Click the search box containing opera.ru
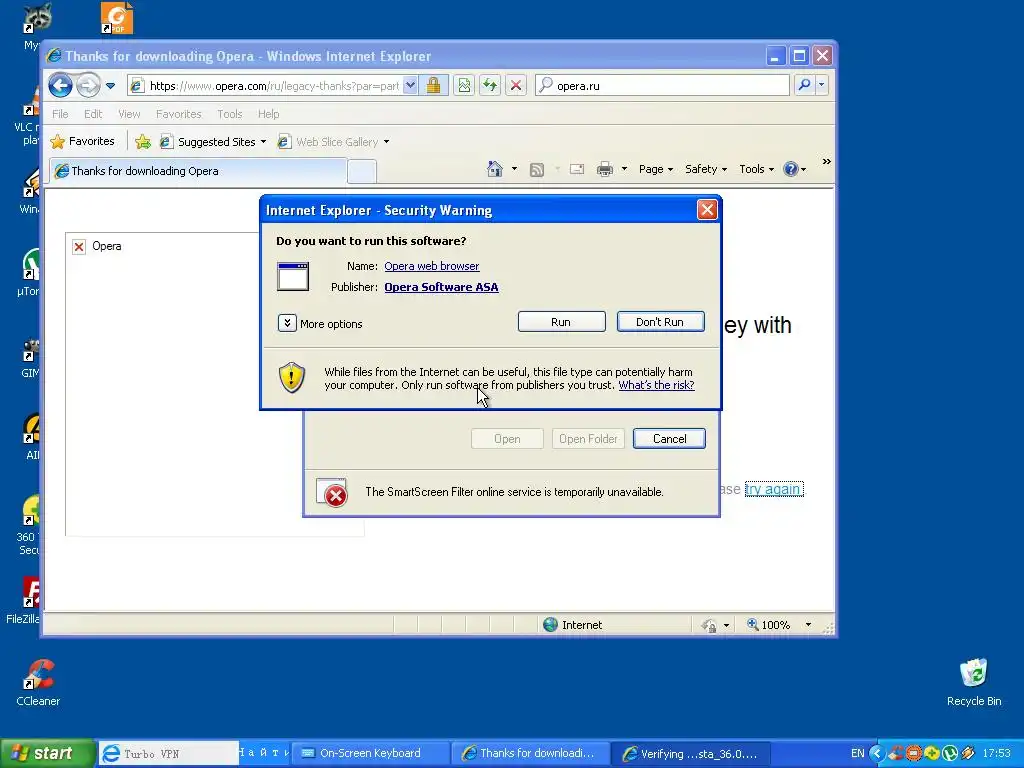Image resolution: width=1024 pixels, height=768 pixels. (x=663, y=85)
